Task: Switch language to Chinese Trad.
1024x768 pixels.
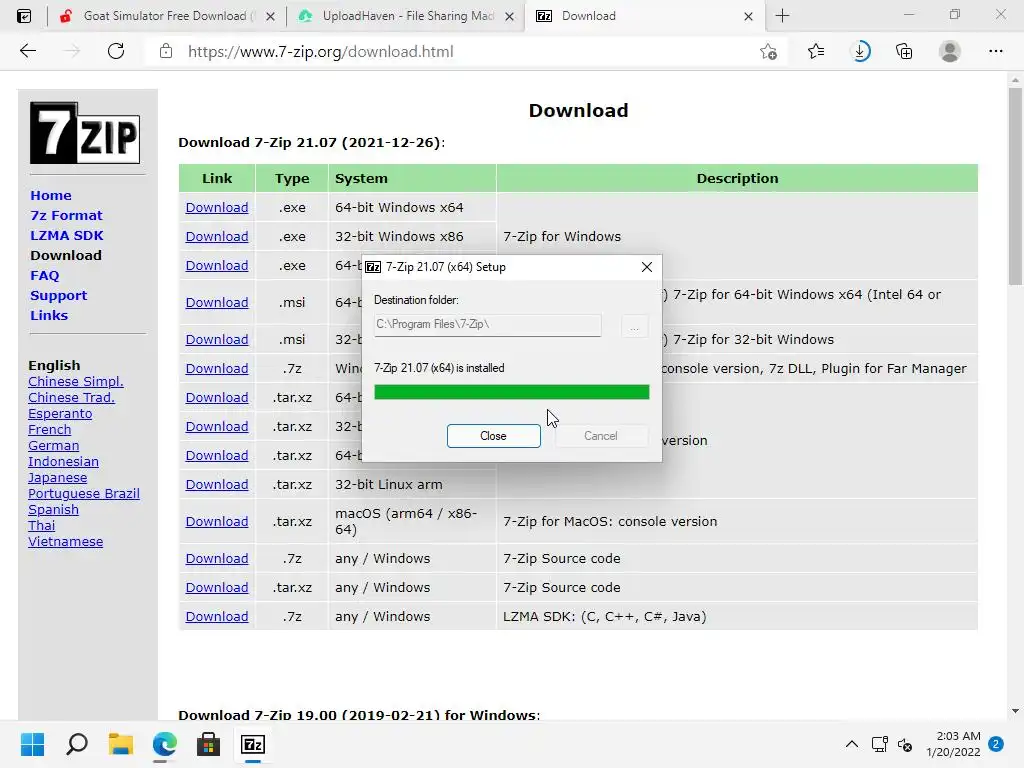Action: [71, 397]
